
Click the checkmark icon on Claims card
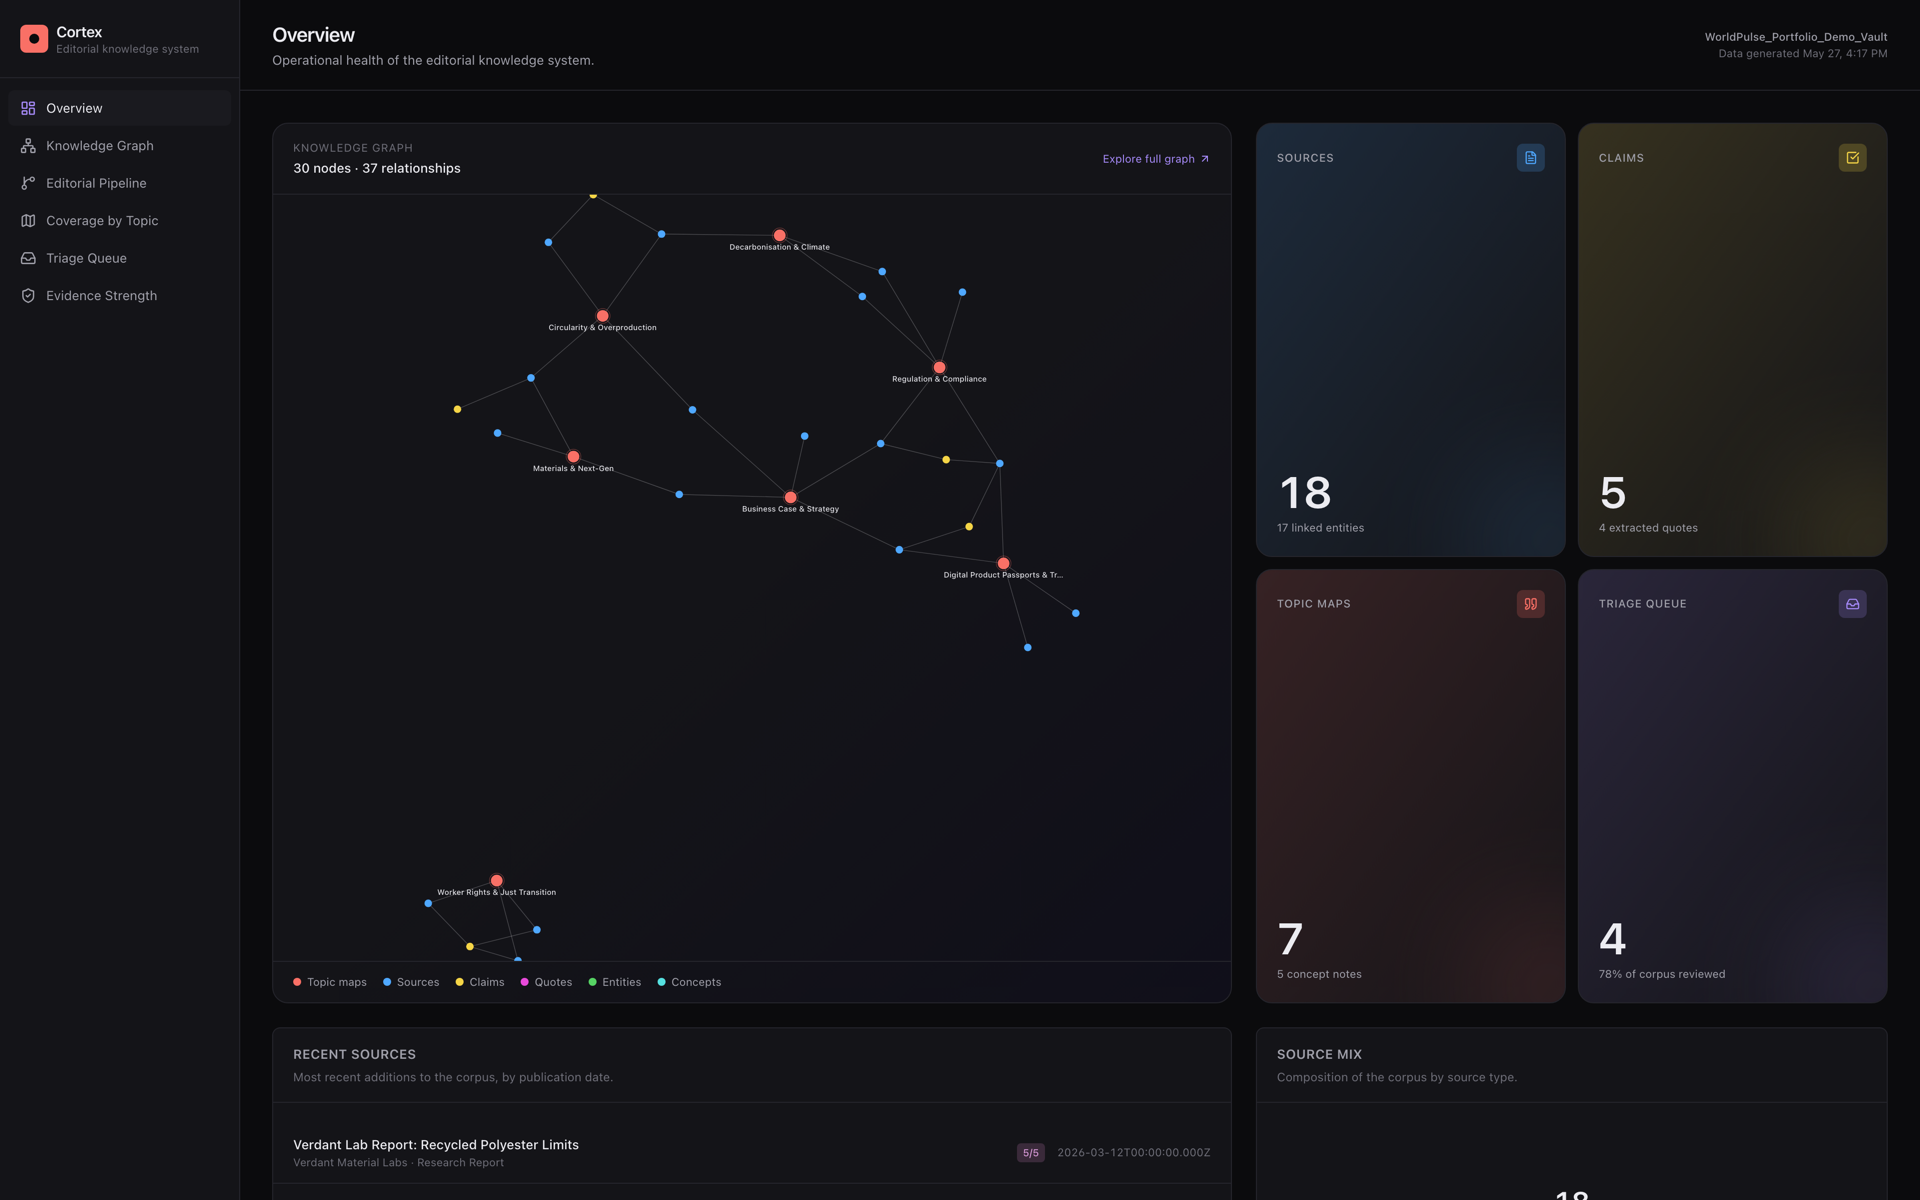click(1852, 158)
